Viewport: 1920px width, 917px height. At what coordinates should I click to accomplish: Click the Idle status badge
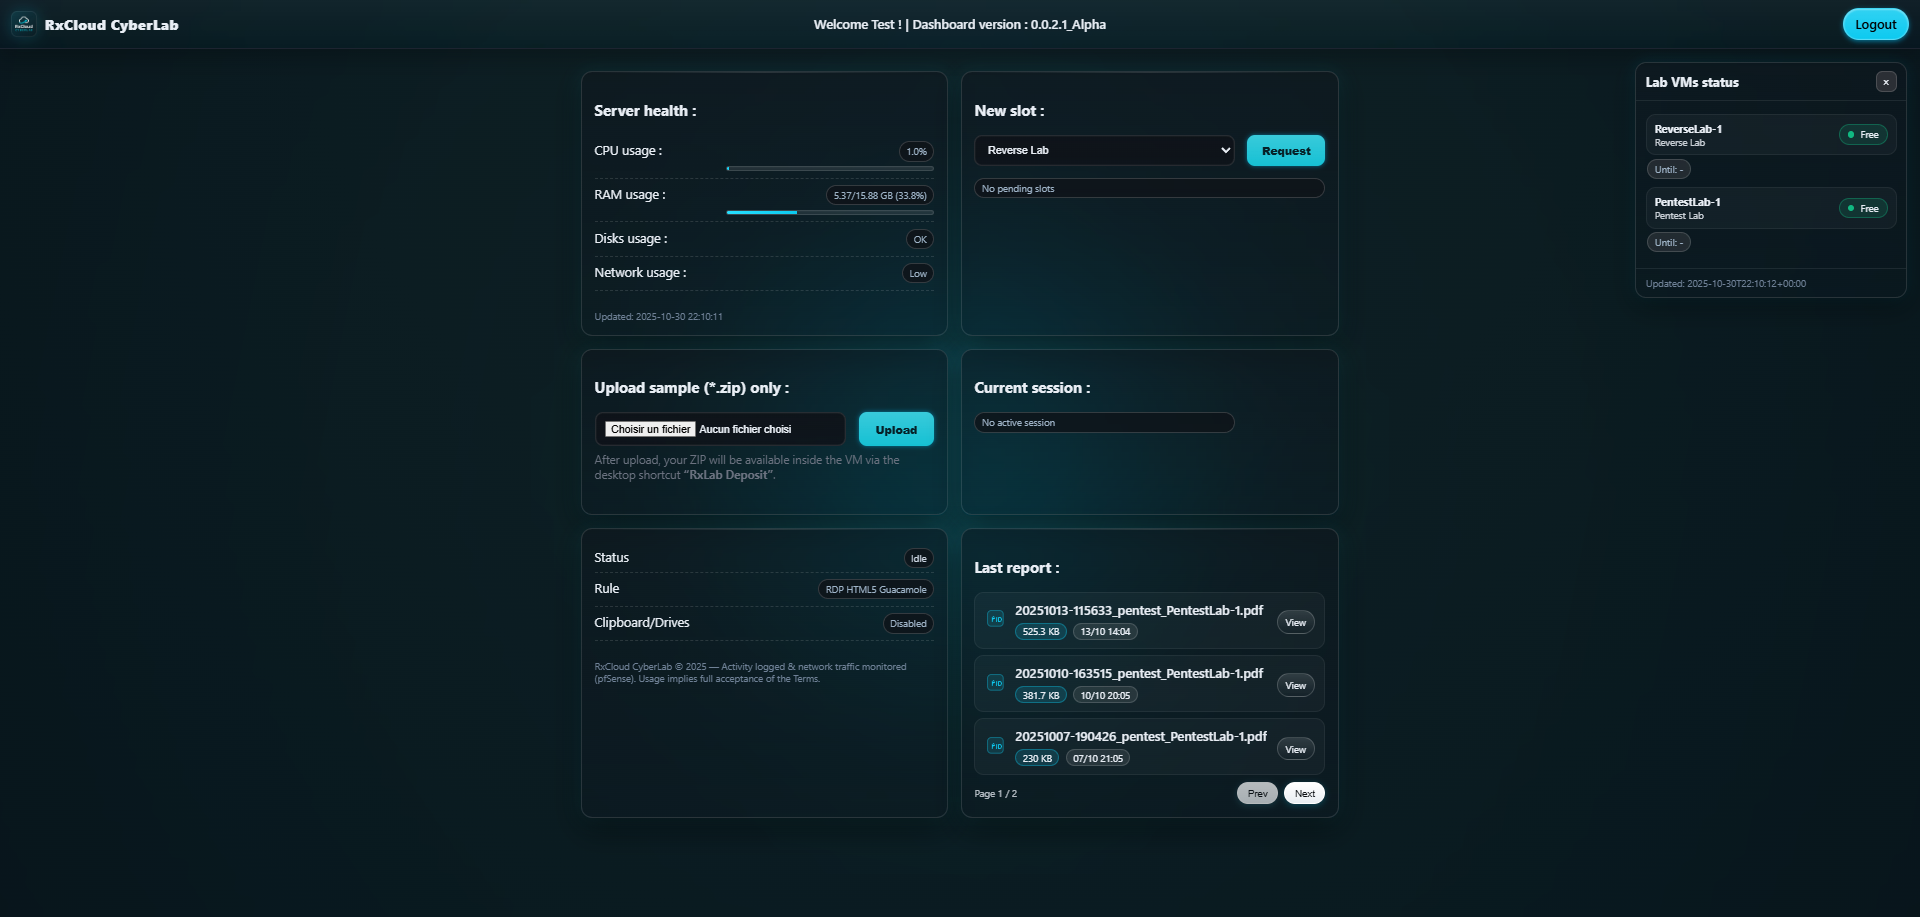click(x=917, y=558)
